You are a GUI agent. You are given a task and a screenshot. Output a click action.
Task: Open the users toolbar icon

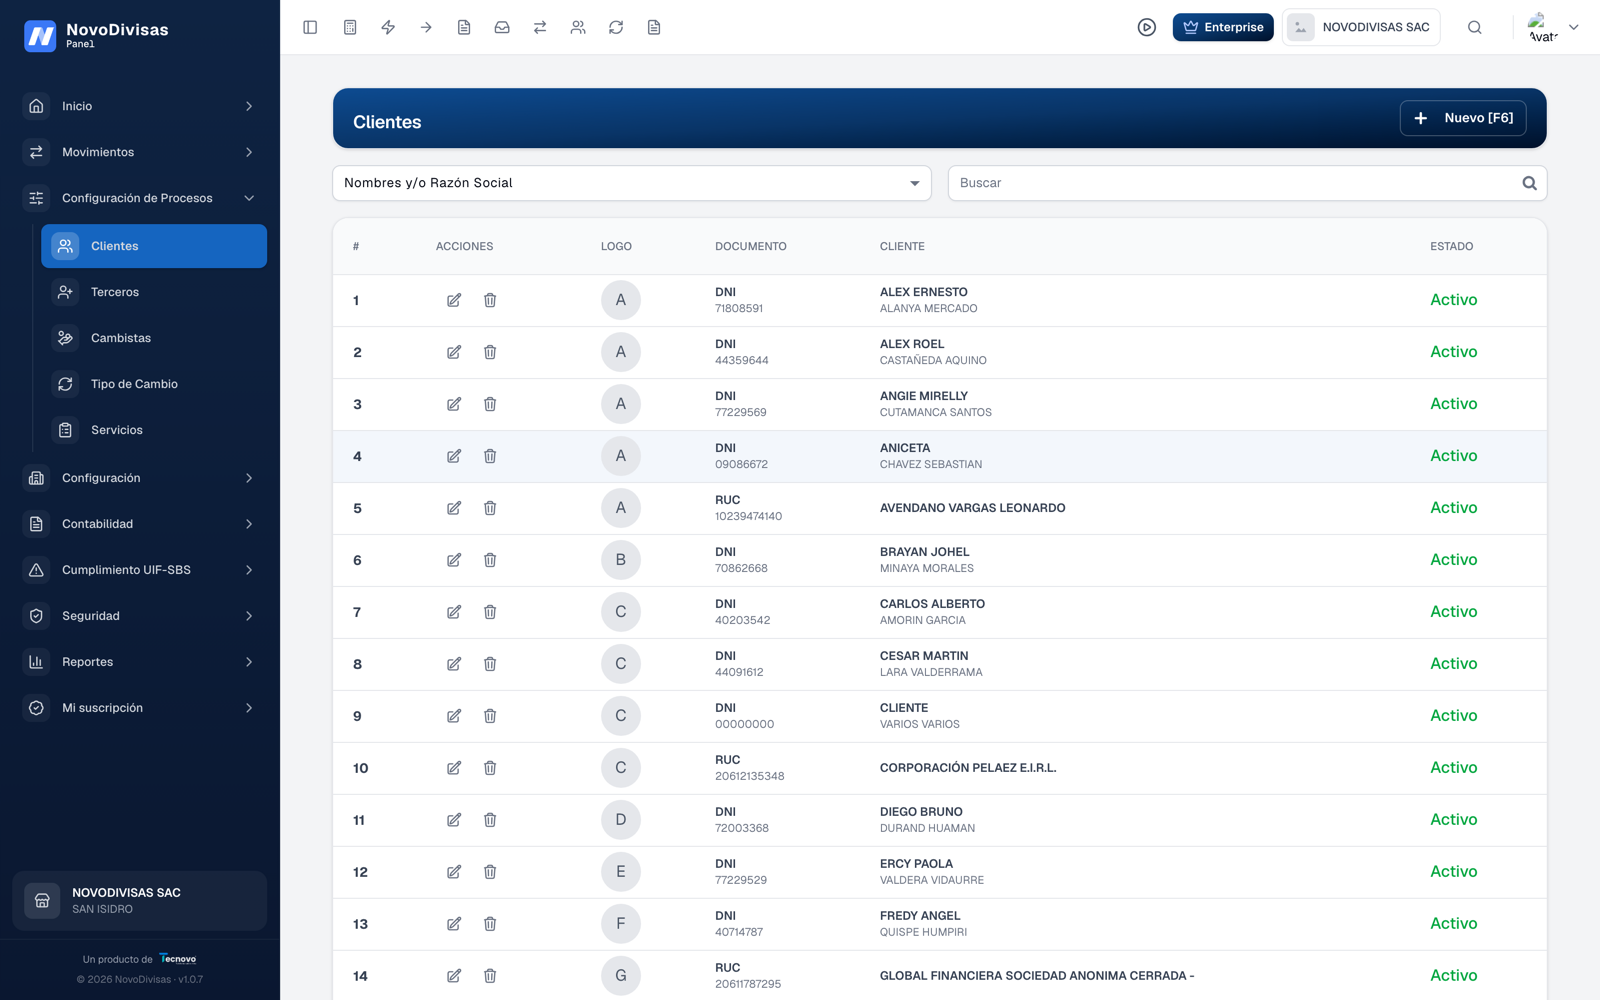578,27
